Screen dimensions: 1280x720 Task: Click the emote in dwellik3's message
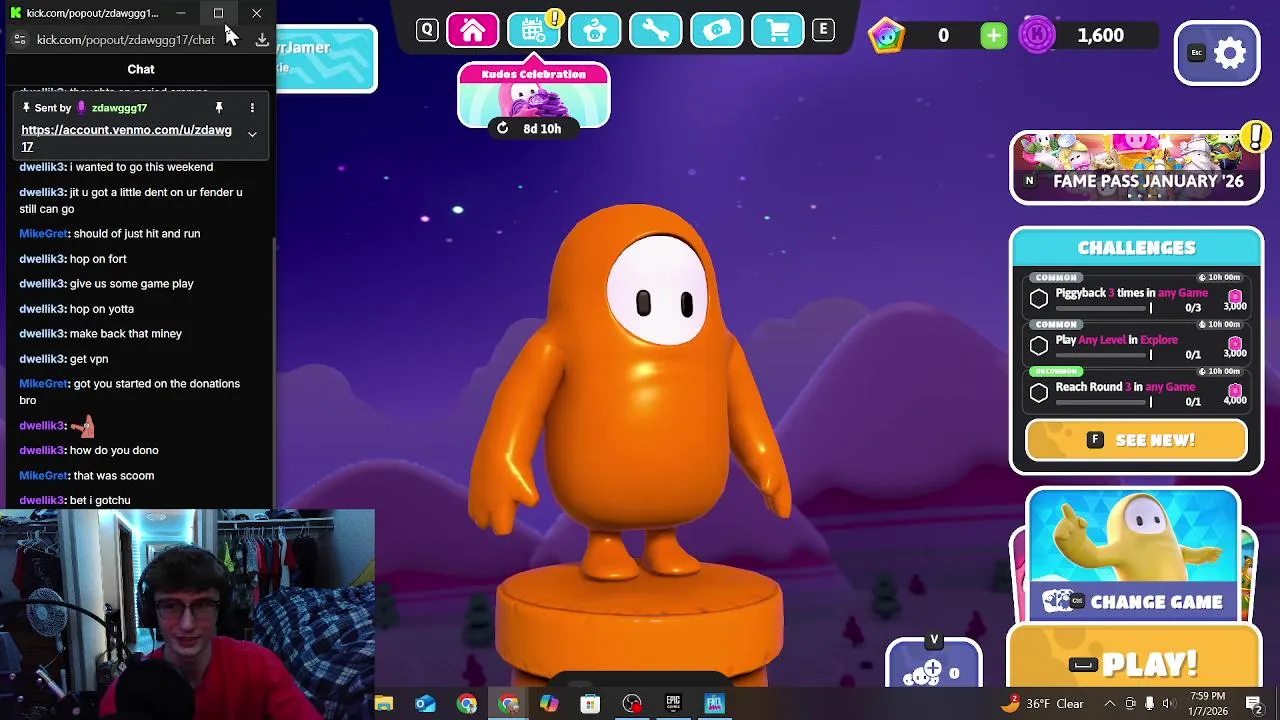(x=83, y=426)
